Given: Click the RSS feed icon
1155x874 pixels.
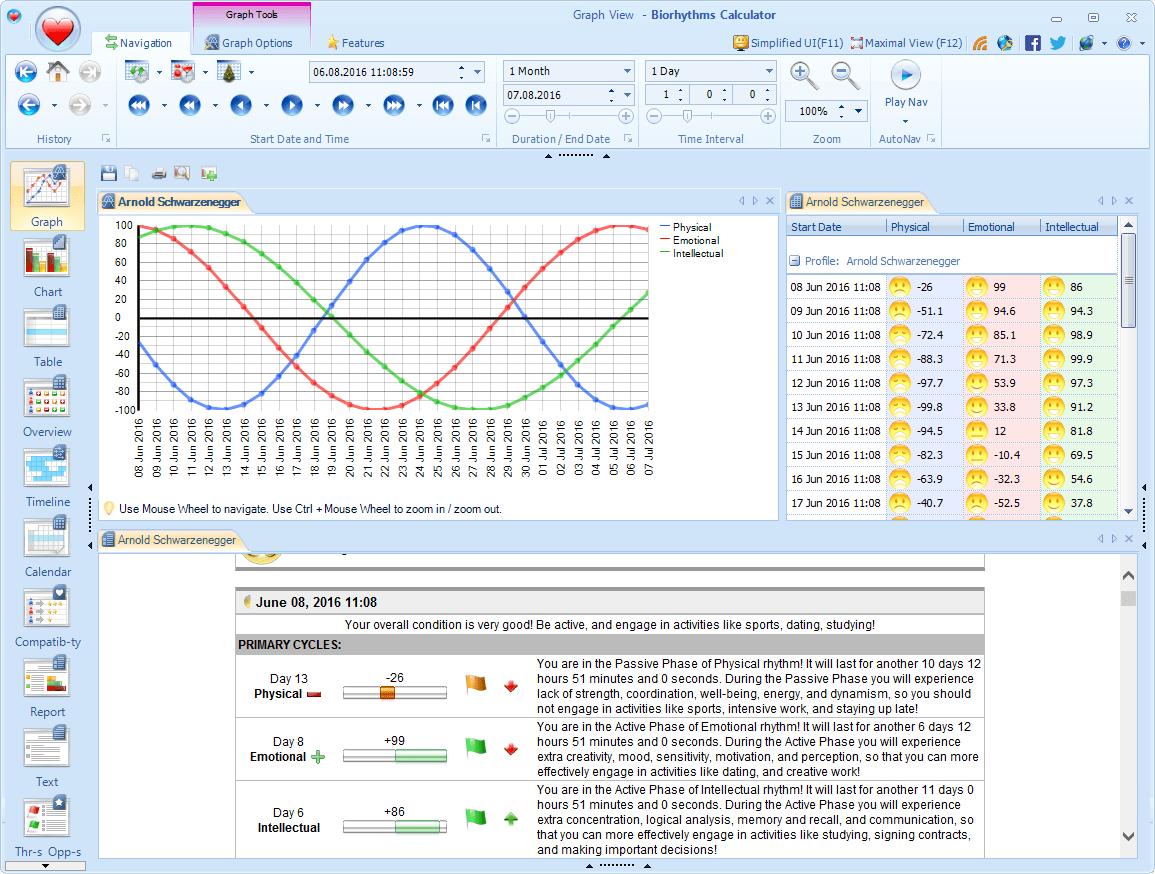Looking at the screenshot, I should point(980,43).
